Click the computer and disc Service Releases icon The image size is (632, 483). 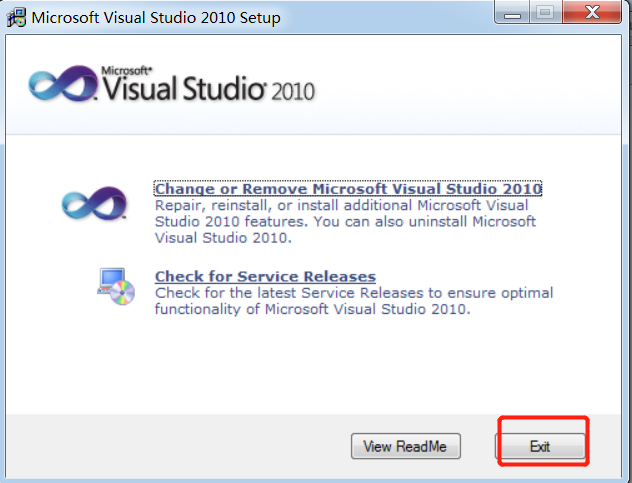tap(116, 287)
